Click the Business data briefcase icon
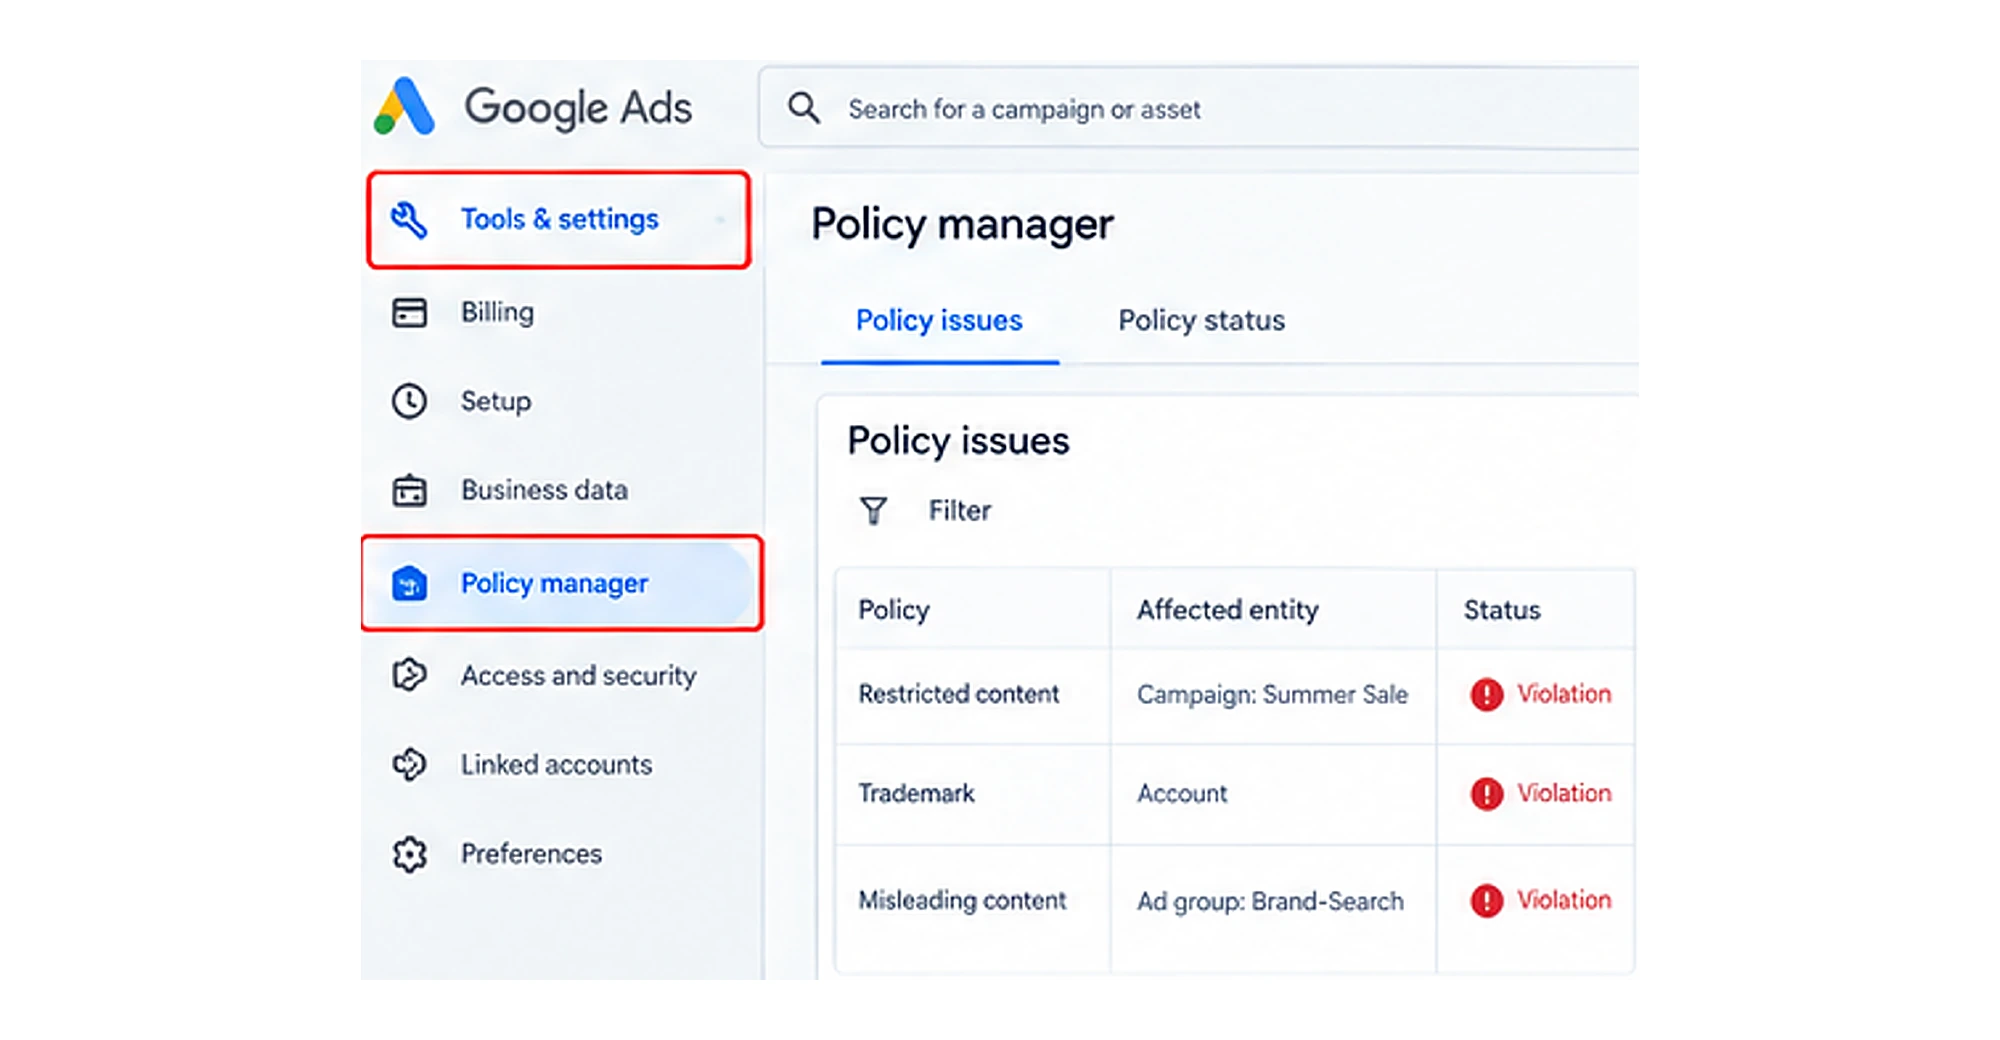Screen dimensions: 2000x1040 coord(409,490)
